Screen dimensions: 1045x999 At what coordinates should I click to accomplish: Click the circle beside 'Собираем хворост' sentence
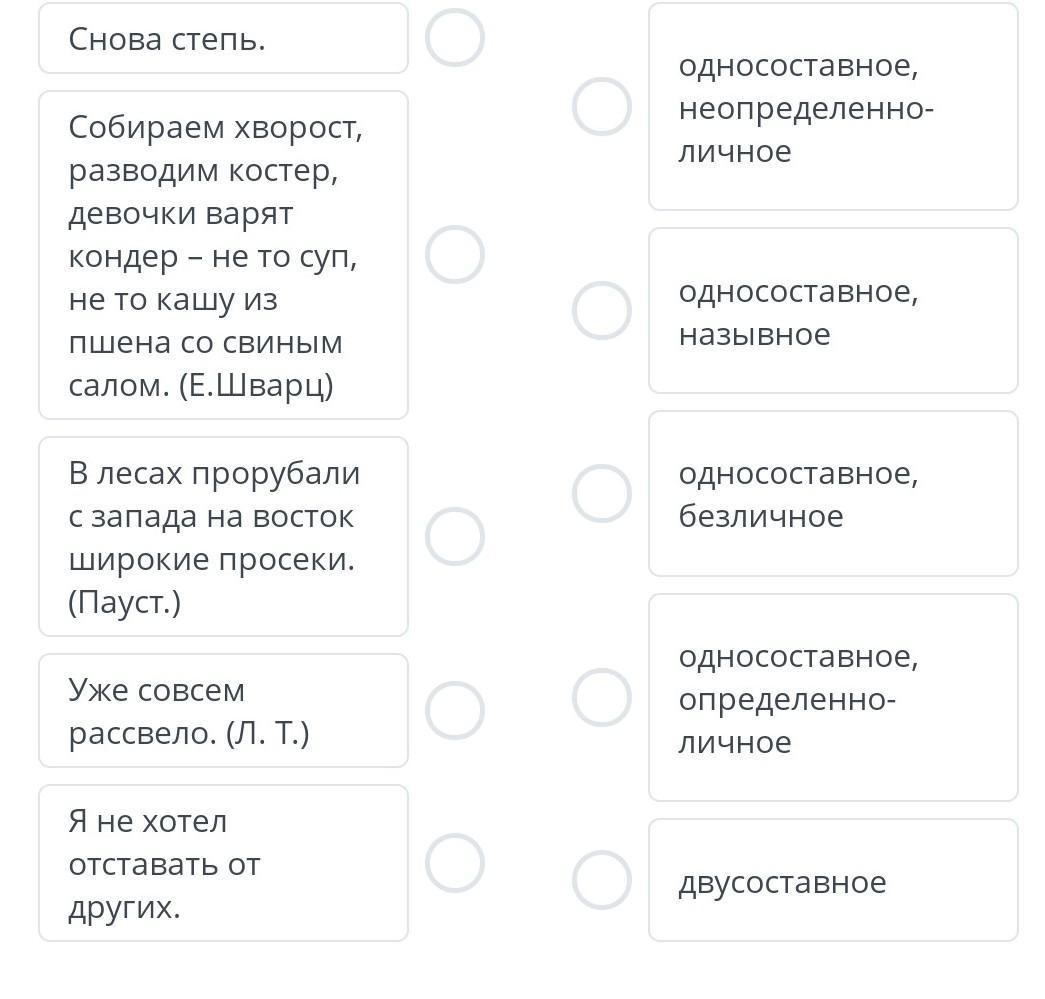click(x=455, y=254)
